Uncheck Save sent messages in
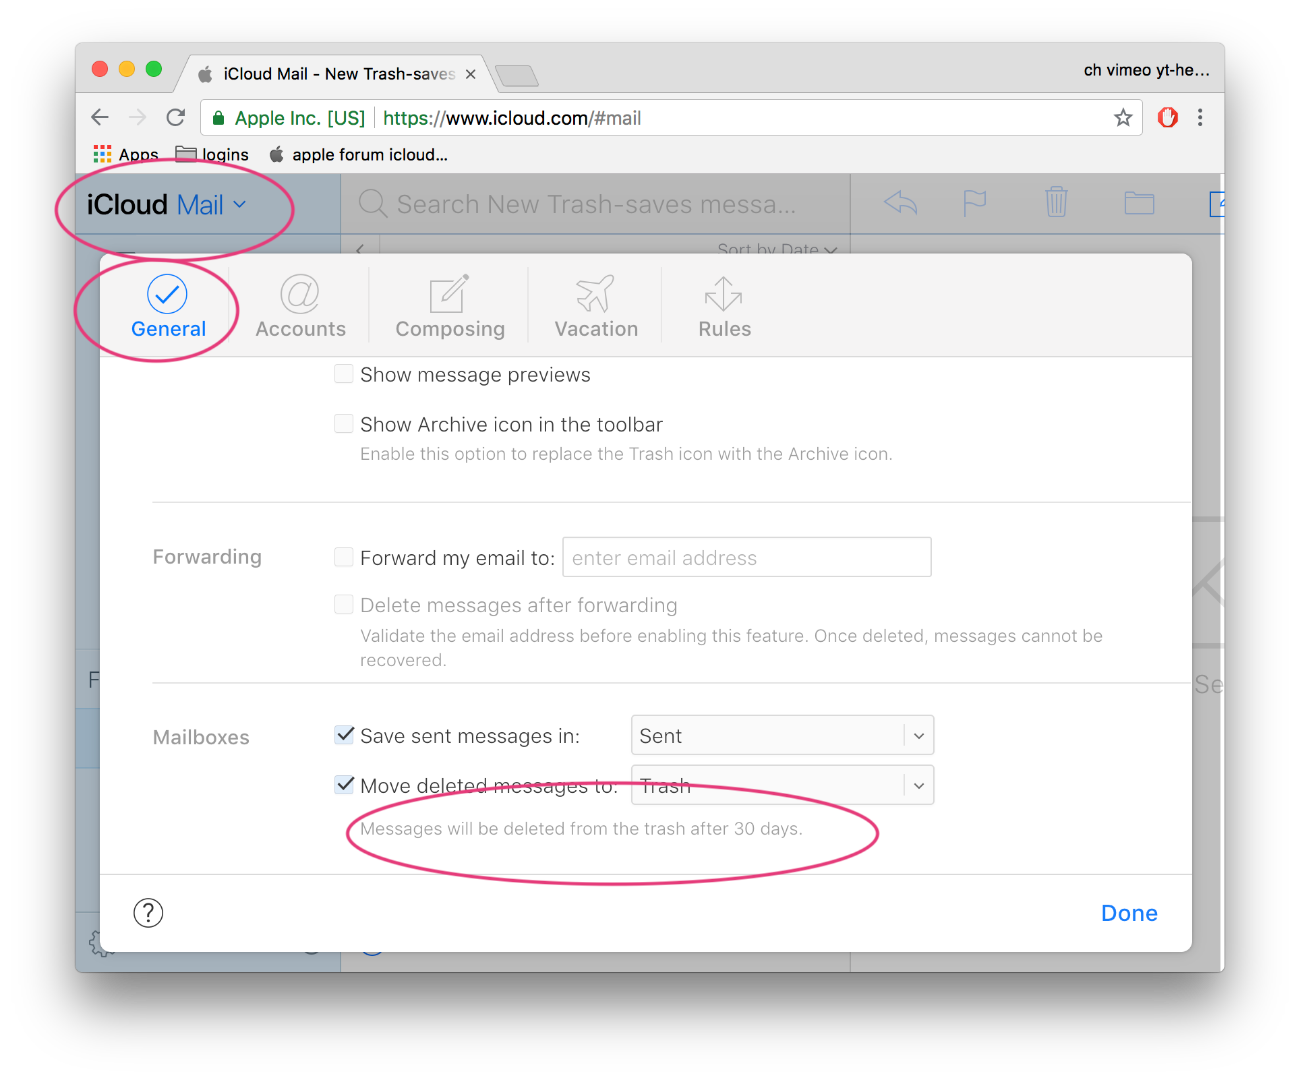The height and width of the screenshot is (1080, 1300). click(344, 735)
